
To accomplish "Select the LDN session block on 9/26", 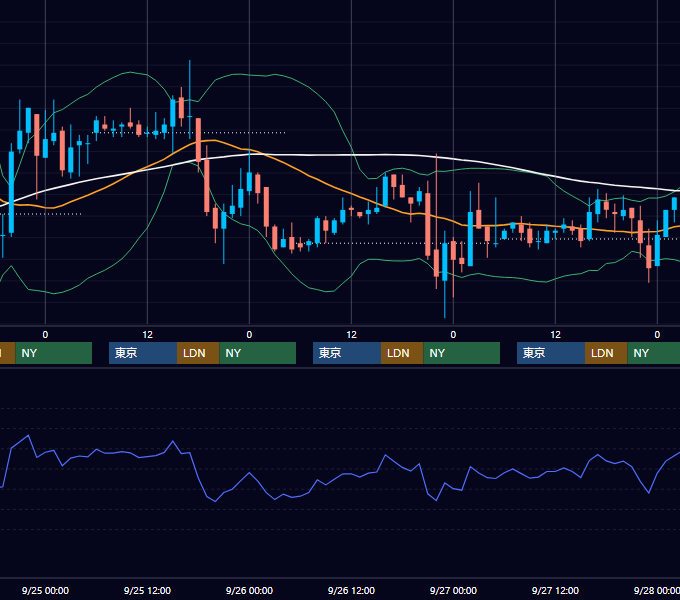I will 402,353.
